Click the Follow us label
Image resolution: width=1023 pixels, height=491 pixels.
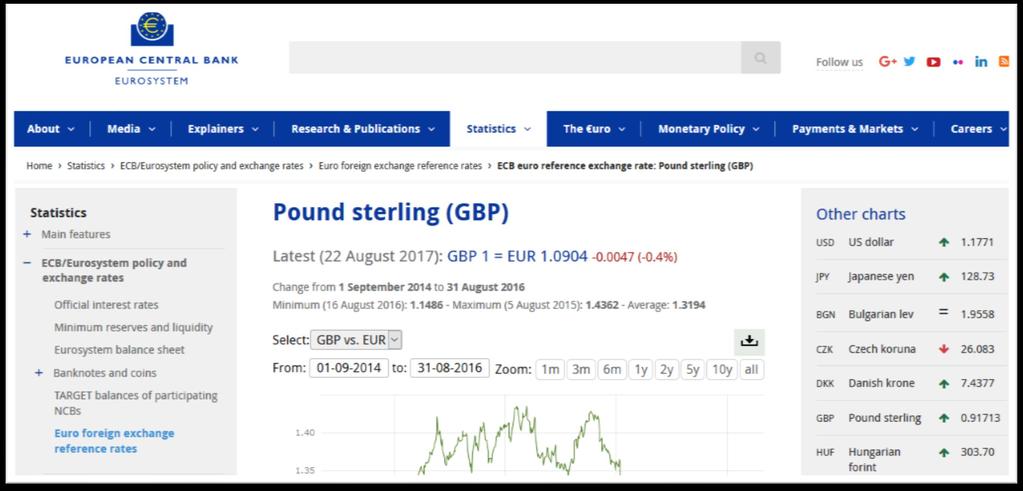click(839, 62)
